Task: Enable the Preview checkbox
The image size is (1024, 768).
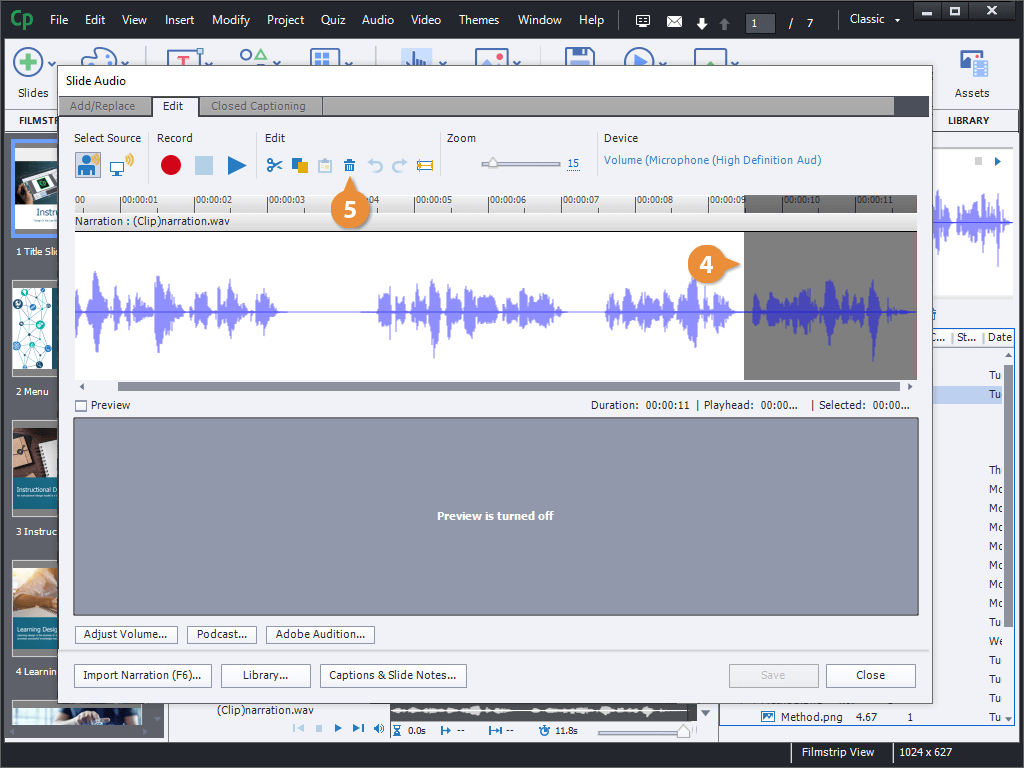Action: click(81, 406)
